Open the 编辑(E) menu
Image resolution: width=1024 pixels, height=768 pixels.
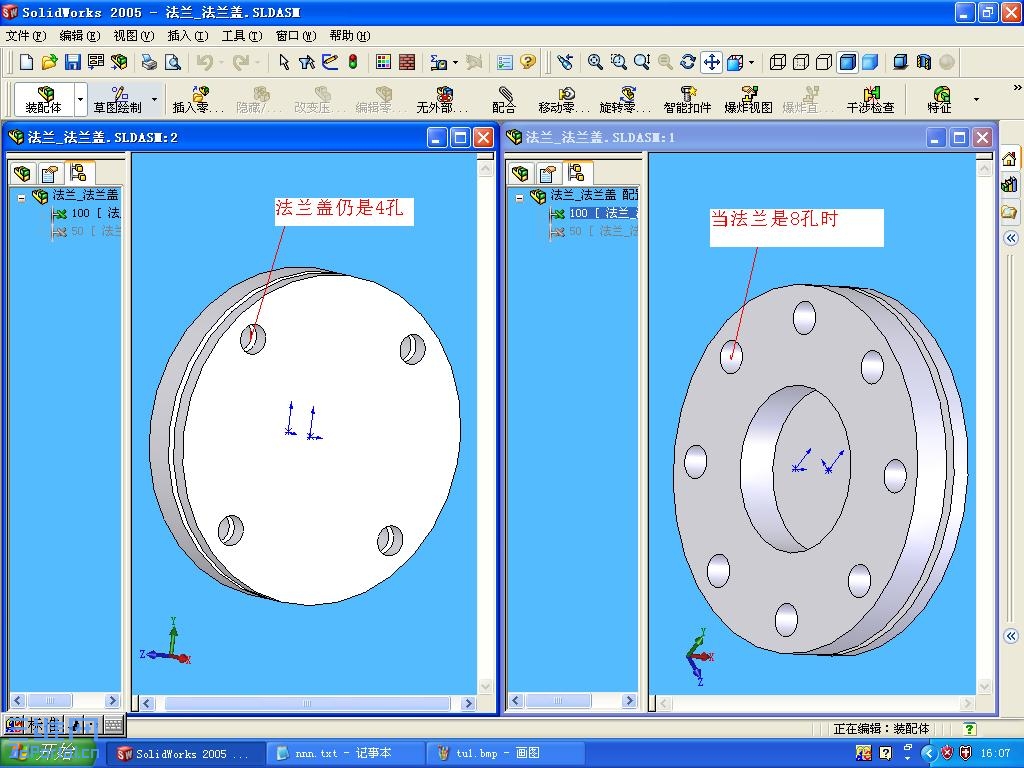coord(80,36)
